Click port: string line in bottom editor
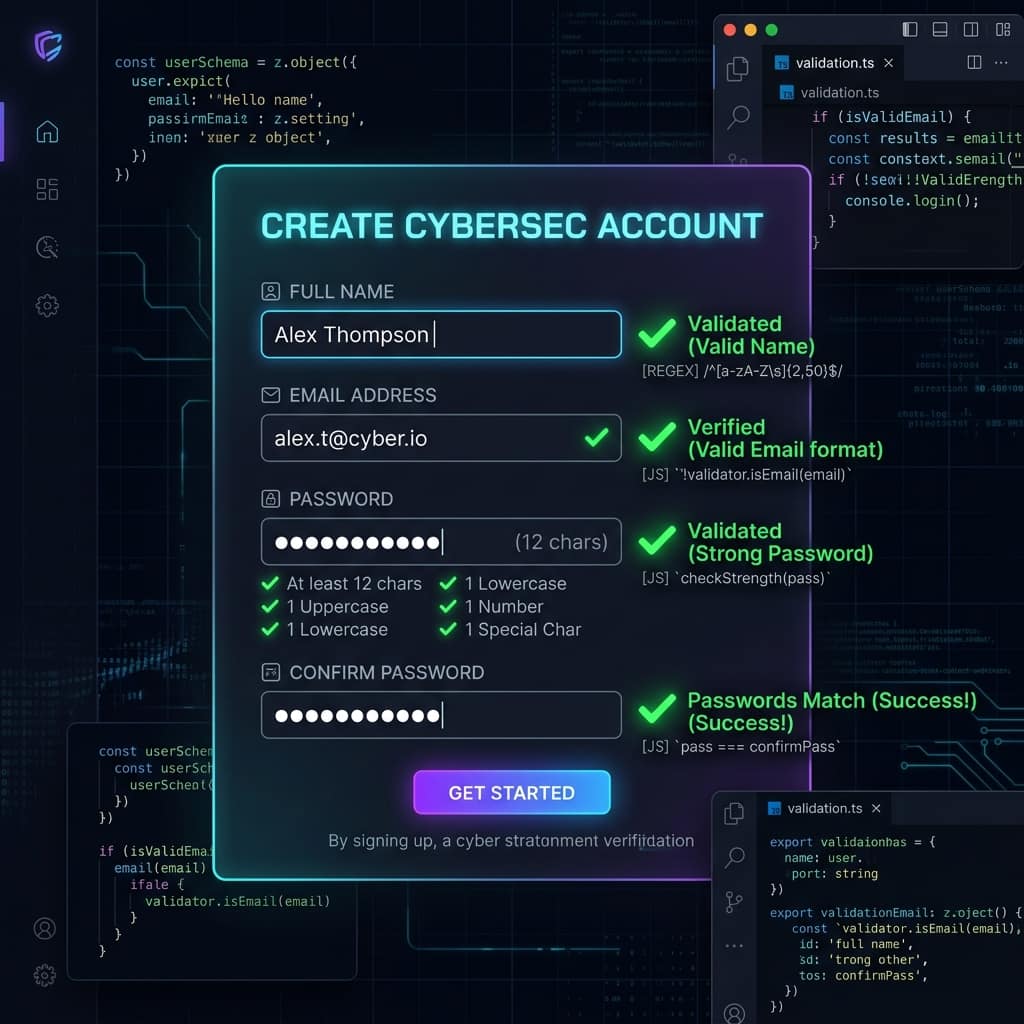 pos(835,874)
